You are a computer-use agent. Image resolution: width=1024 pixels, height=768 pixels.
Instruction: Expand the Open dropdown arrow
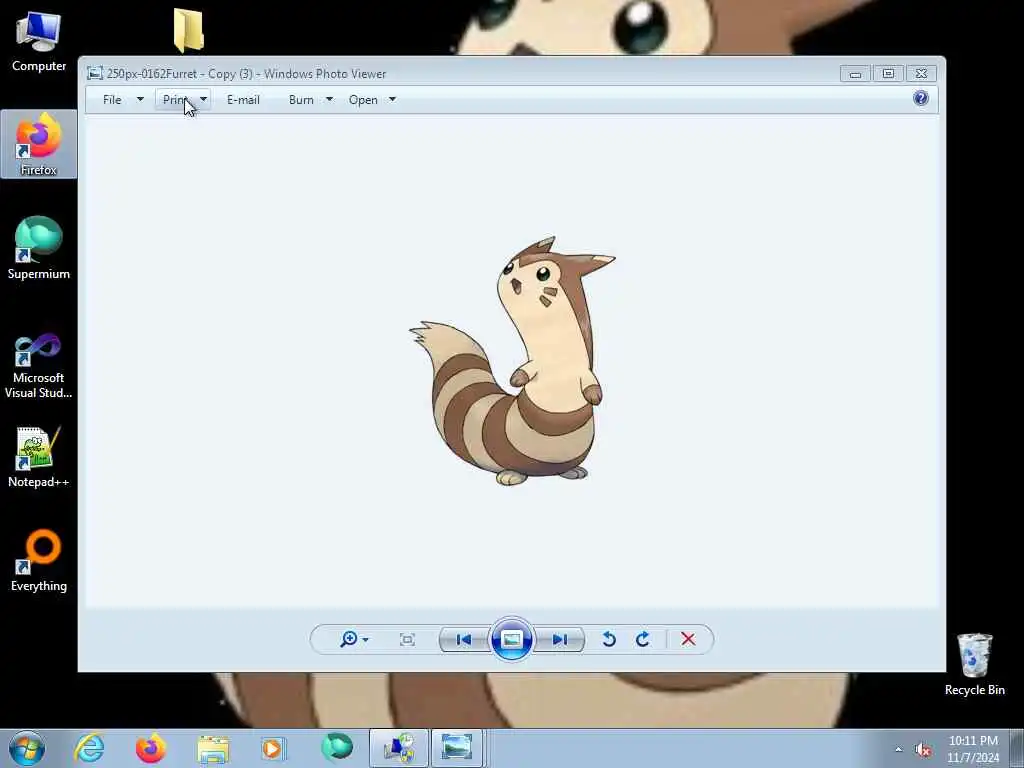click(392, 100)
